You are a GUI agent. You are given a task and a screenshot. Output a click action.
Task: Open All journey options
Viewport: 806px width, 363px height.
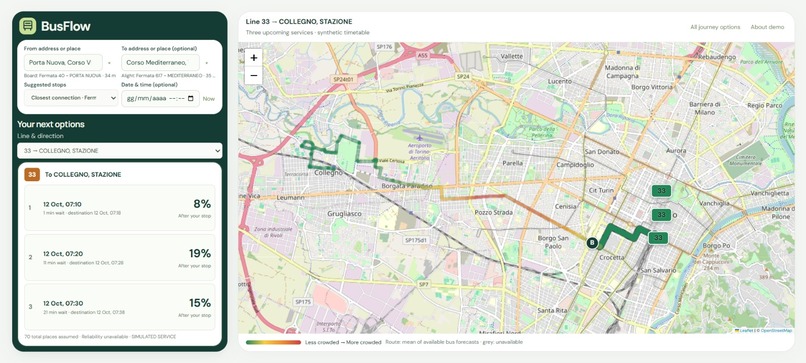pos(715,27)
